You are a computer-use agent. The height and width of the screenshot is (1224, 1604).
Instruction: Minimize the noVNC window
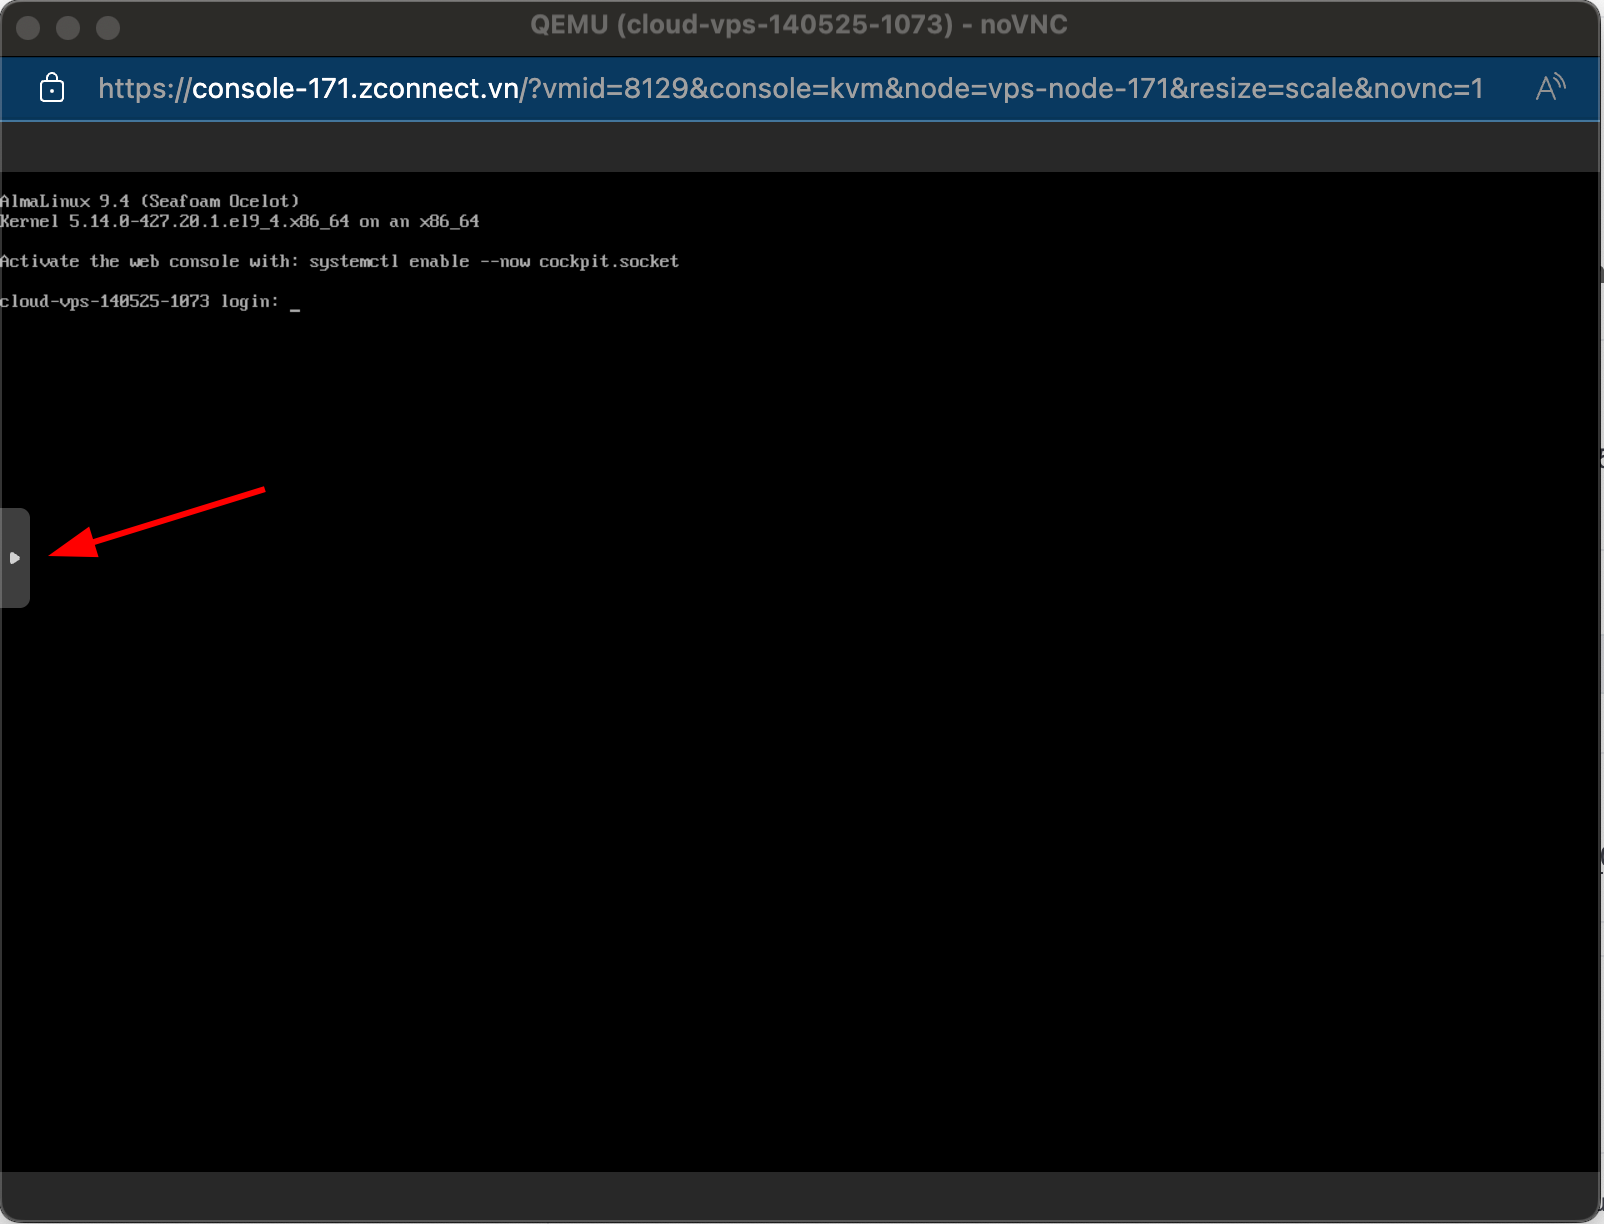point(68,27)
